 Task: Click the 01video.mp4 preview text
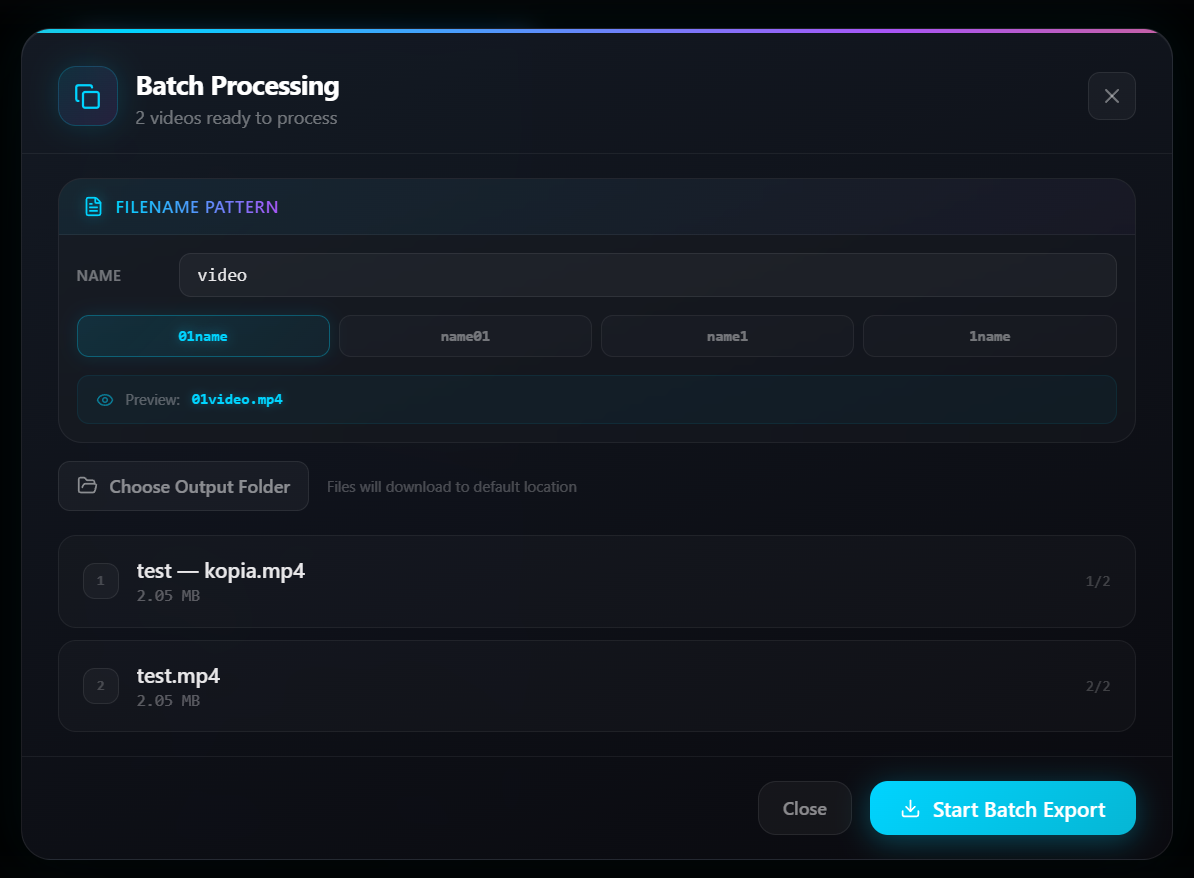click(x=237, y=399)
